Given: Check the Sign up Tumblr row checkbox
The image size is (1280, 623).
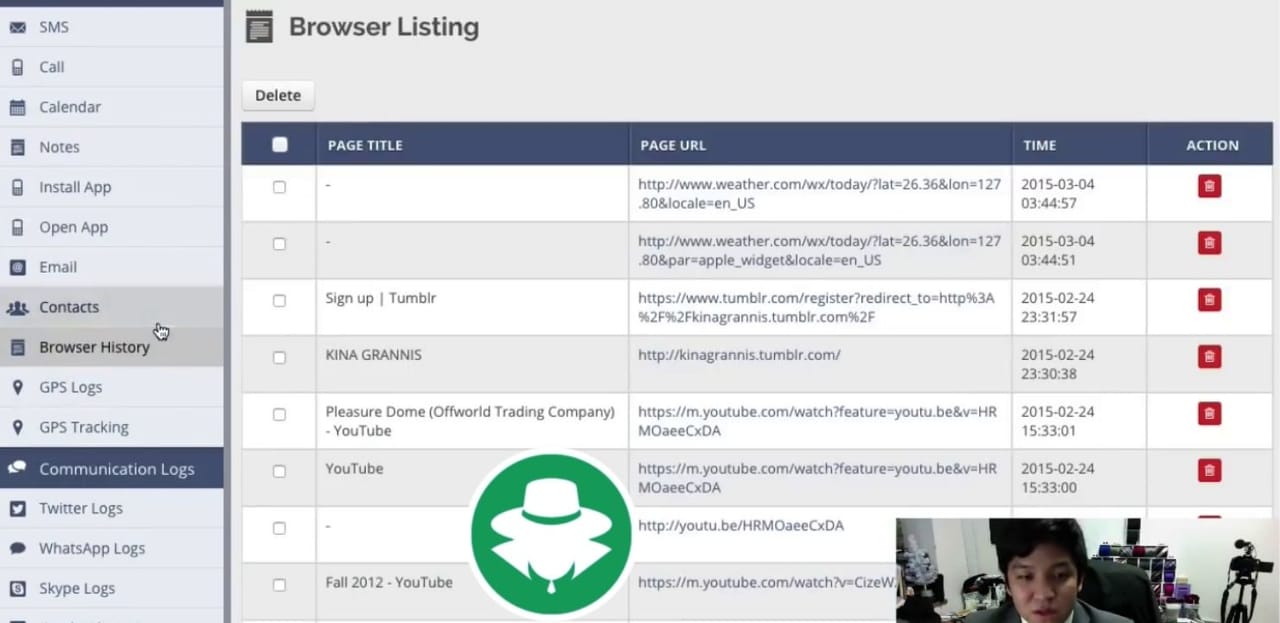Looking at the screenshot, I should click(x=279, y=300).
